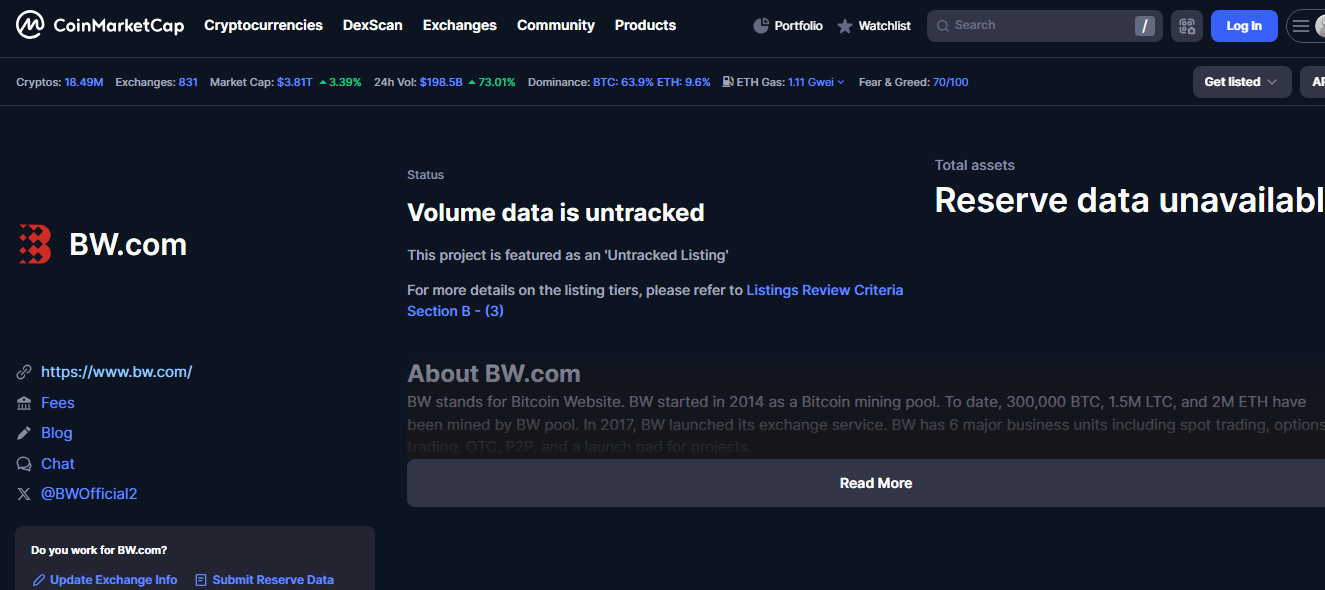Click Cryptos count 18.49M
Image resolution: width=1325 pixels, height=590 pixels.
84,82
